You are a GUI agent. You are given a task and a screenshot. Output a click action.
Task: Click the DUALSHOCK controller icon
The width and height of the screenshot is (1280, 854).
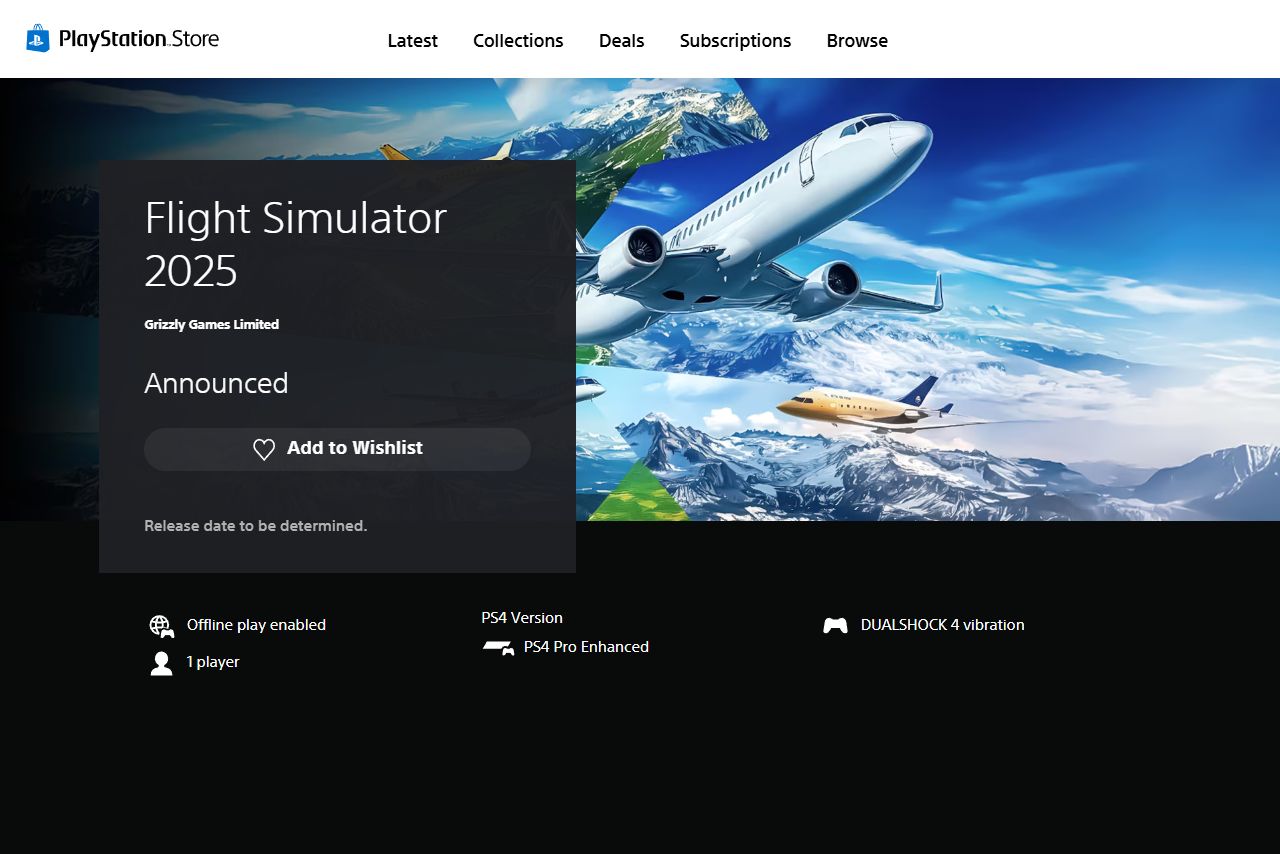[835, 625]
